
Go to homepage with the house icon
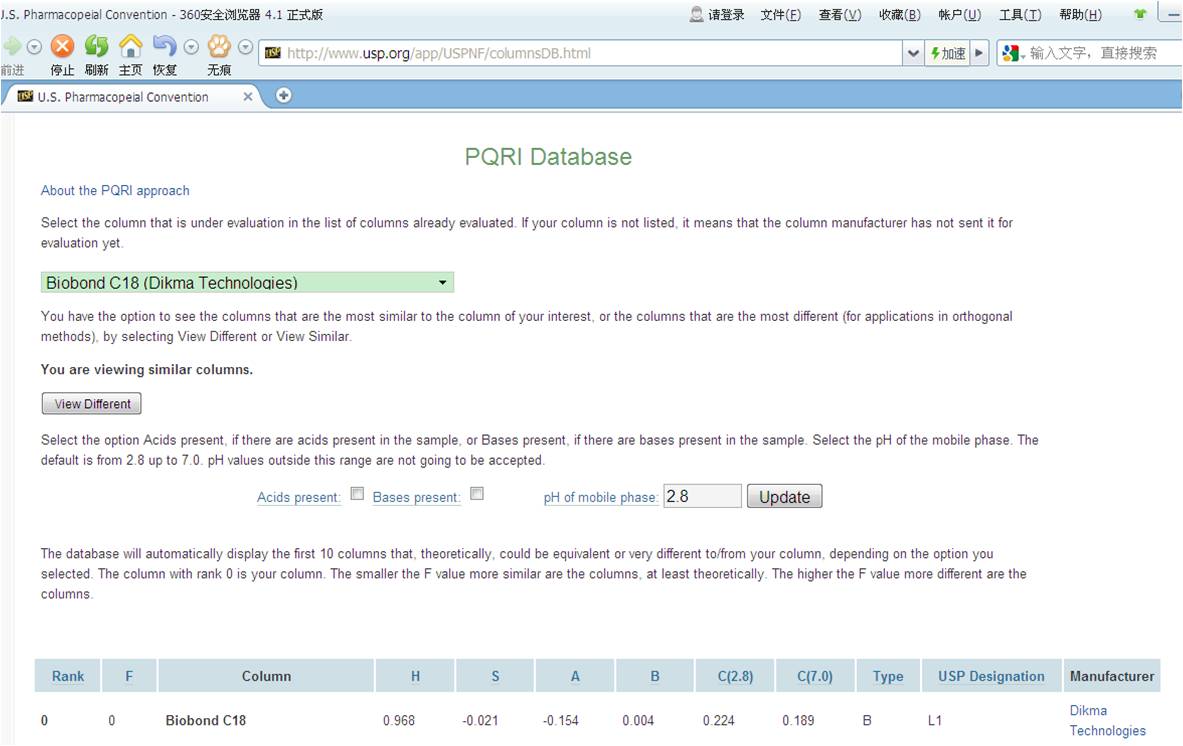(131, 47)
